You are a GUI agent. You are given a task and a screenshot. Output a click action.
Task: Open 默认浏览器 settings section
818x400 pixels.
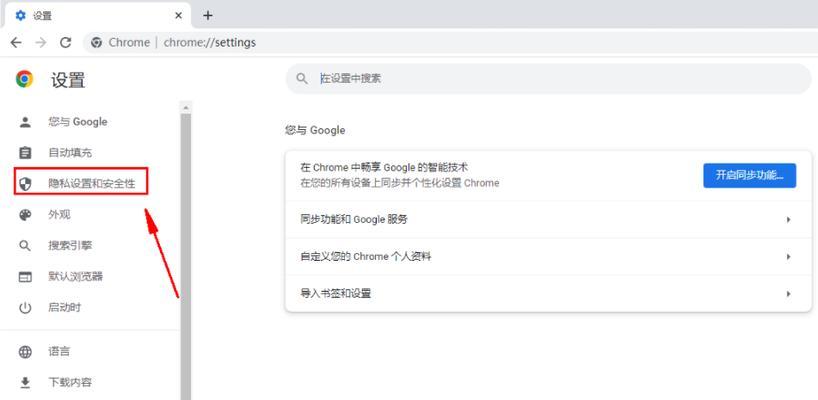[76, 276]
